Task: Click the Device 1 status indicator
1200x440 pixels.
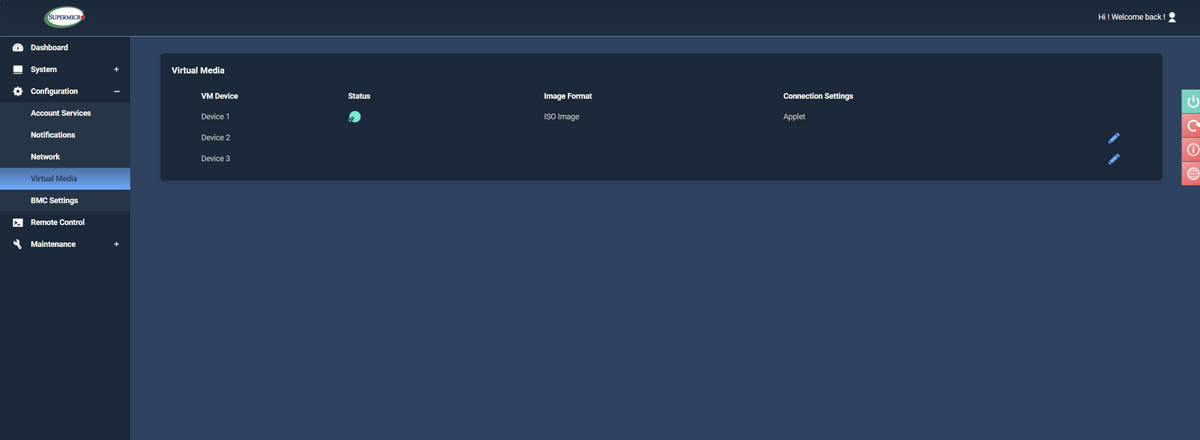Action: pyautogui.click(x=354, y=117)
